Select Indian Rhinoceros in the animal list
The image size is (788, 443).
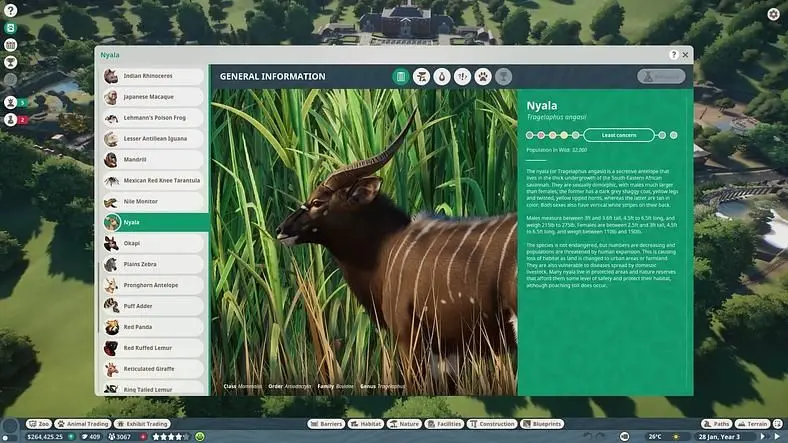tap(153, 76)
